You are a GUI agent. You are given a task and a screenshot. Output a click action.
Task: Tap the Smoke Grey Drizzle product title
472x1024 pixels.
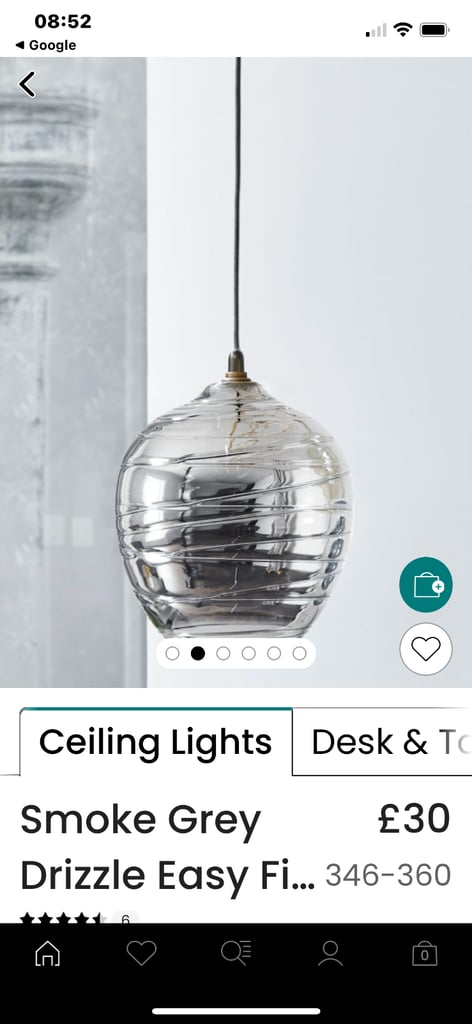pos(168,848)
